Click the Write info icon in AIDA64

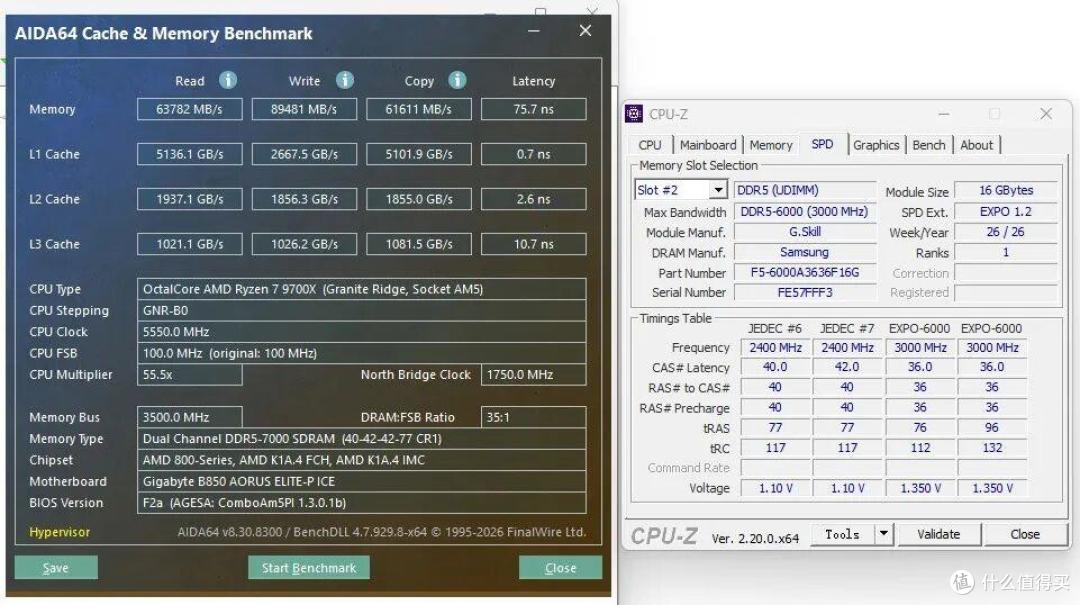pos(345,81)
